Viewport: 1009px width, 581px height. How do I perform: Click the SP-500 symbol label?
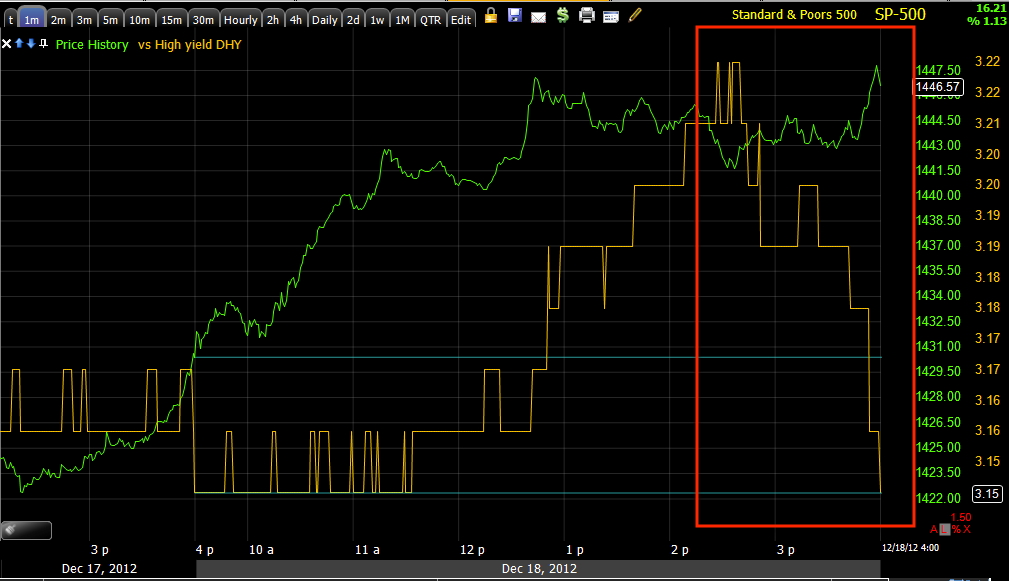[900, 14]
